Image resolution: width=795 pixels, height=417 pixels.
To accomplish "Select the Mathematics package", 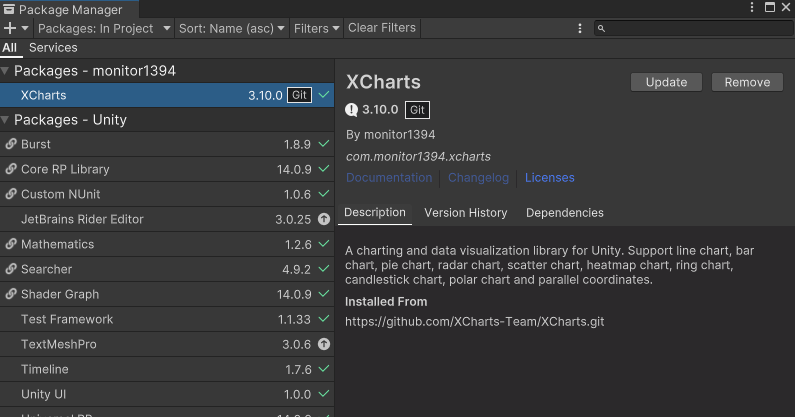I will click(x=167, y=245).
